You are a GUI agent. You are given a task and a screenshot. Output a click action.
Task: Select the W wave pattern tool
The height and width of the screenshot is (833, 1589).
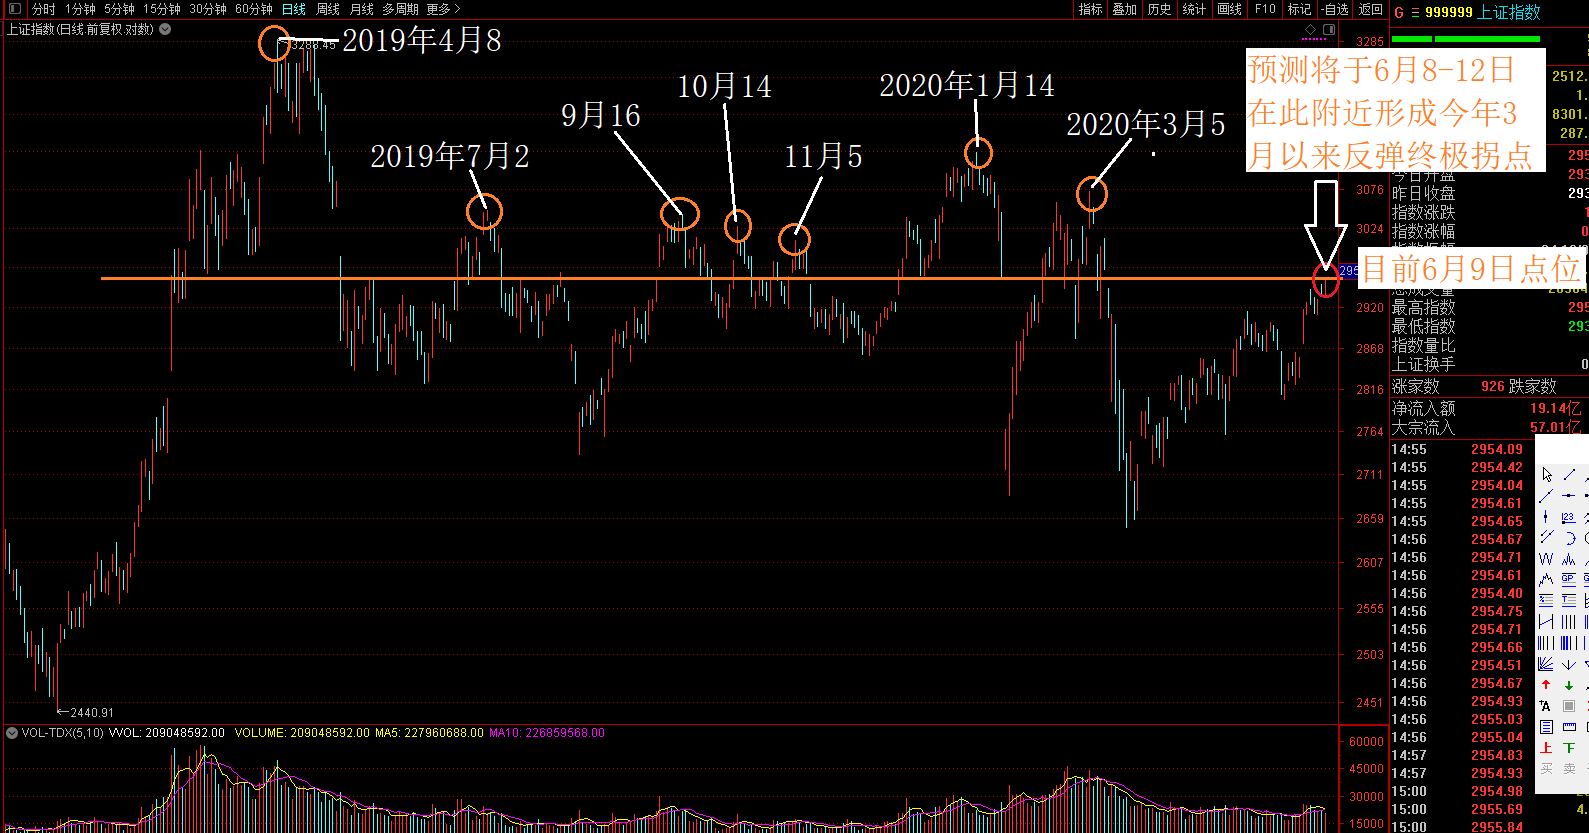point(1546,559)
